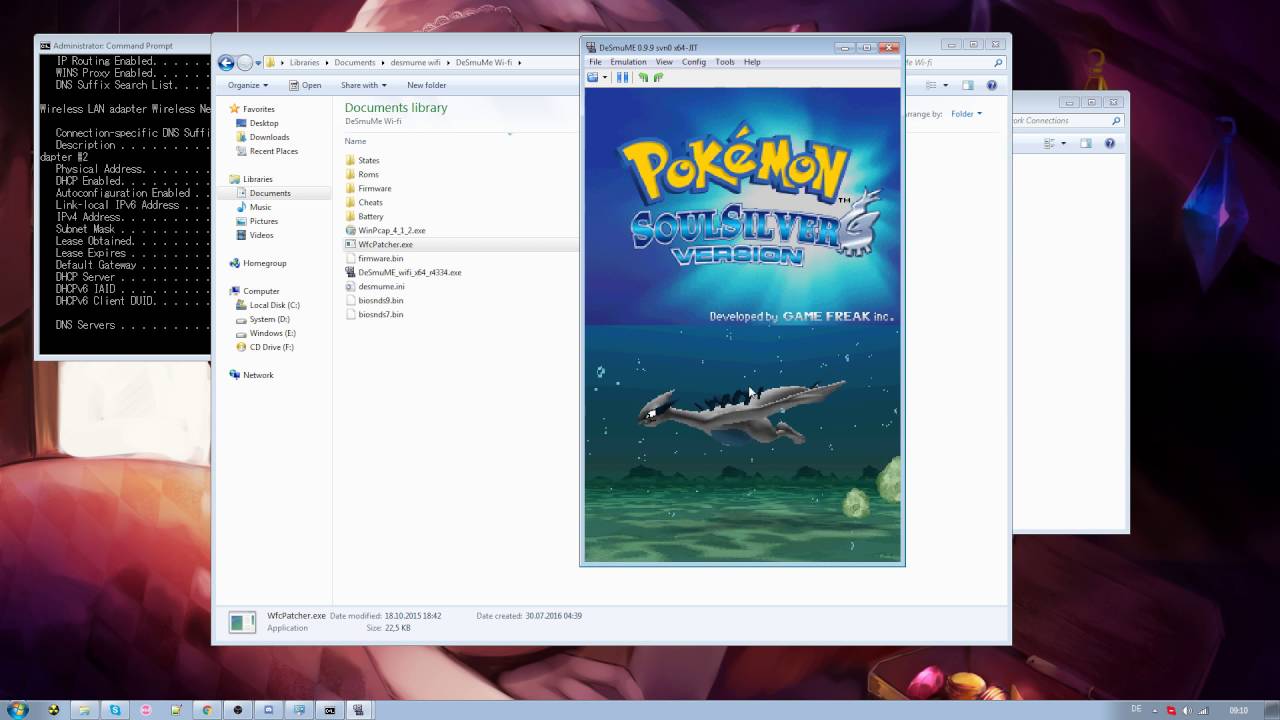Select Local Disk (C:) drive

tap(274, 305)
